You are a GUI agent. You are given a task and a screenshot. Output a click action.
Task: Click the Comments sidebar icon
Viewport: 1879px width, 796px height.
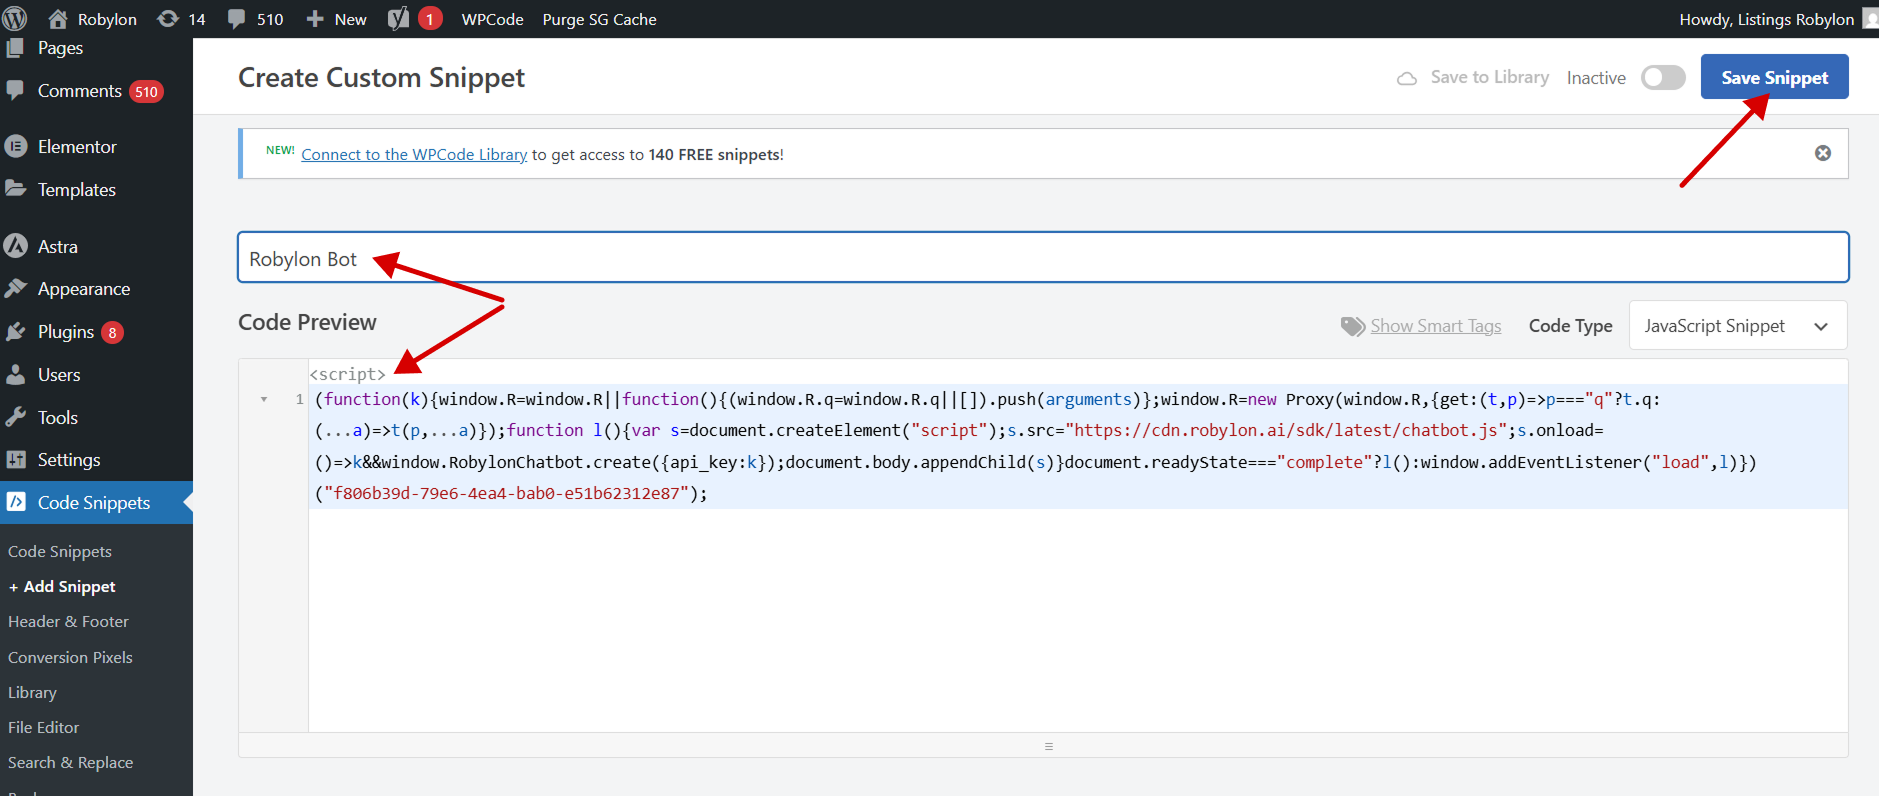point(15,91)
